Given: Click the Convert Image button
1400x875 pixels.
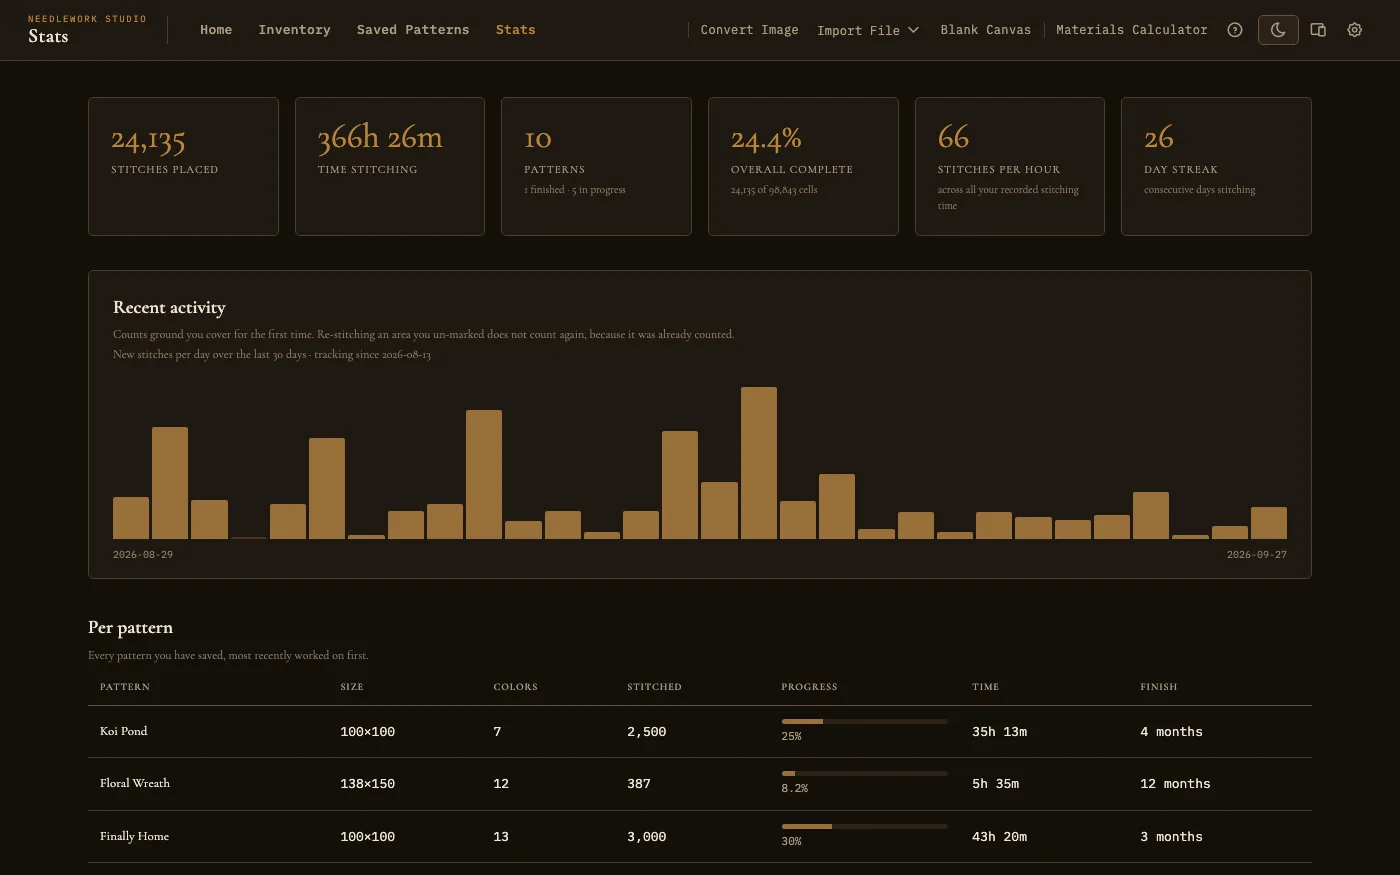Looking at the screenshot, I should [x=750, y=30].
